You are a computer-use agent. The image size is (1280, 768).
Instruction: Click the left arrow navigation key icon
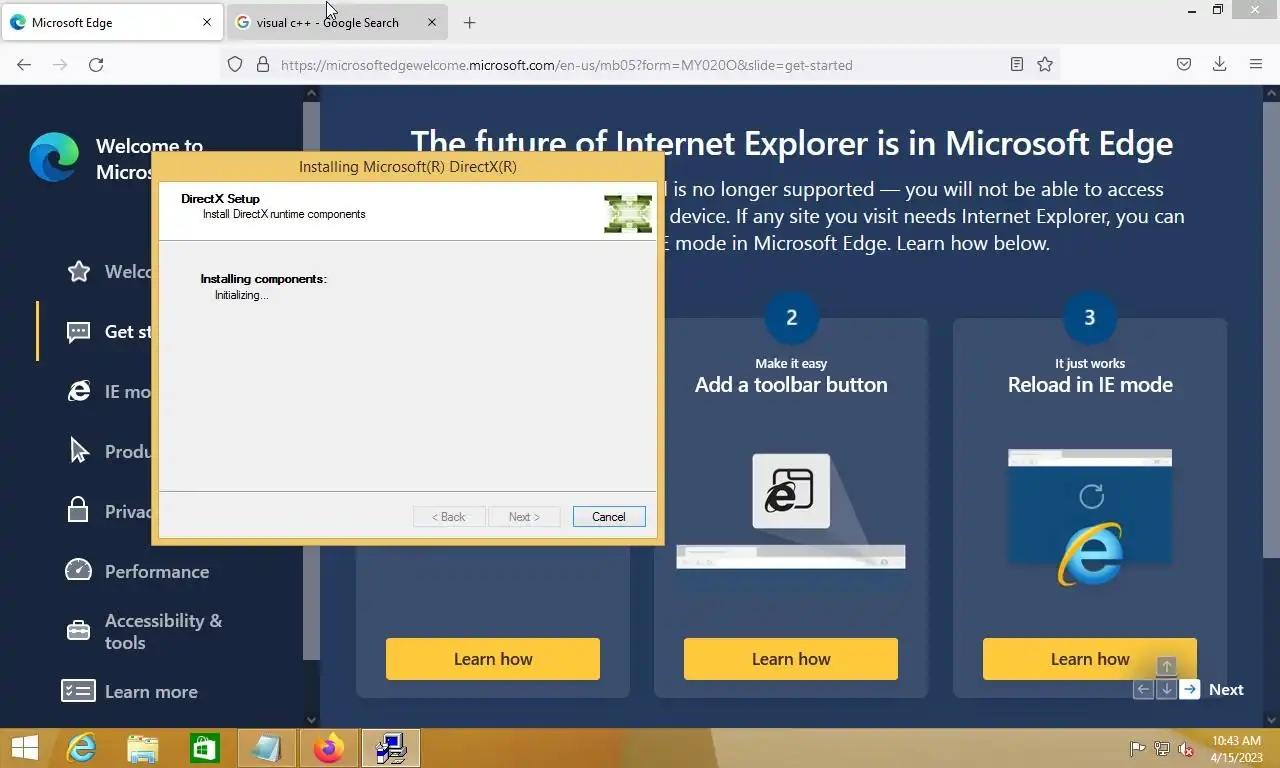pyautogui.click(x=1143, y=689)
